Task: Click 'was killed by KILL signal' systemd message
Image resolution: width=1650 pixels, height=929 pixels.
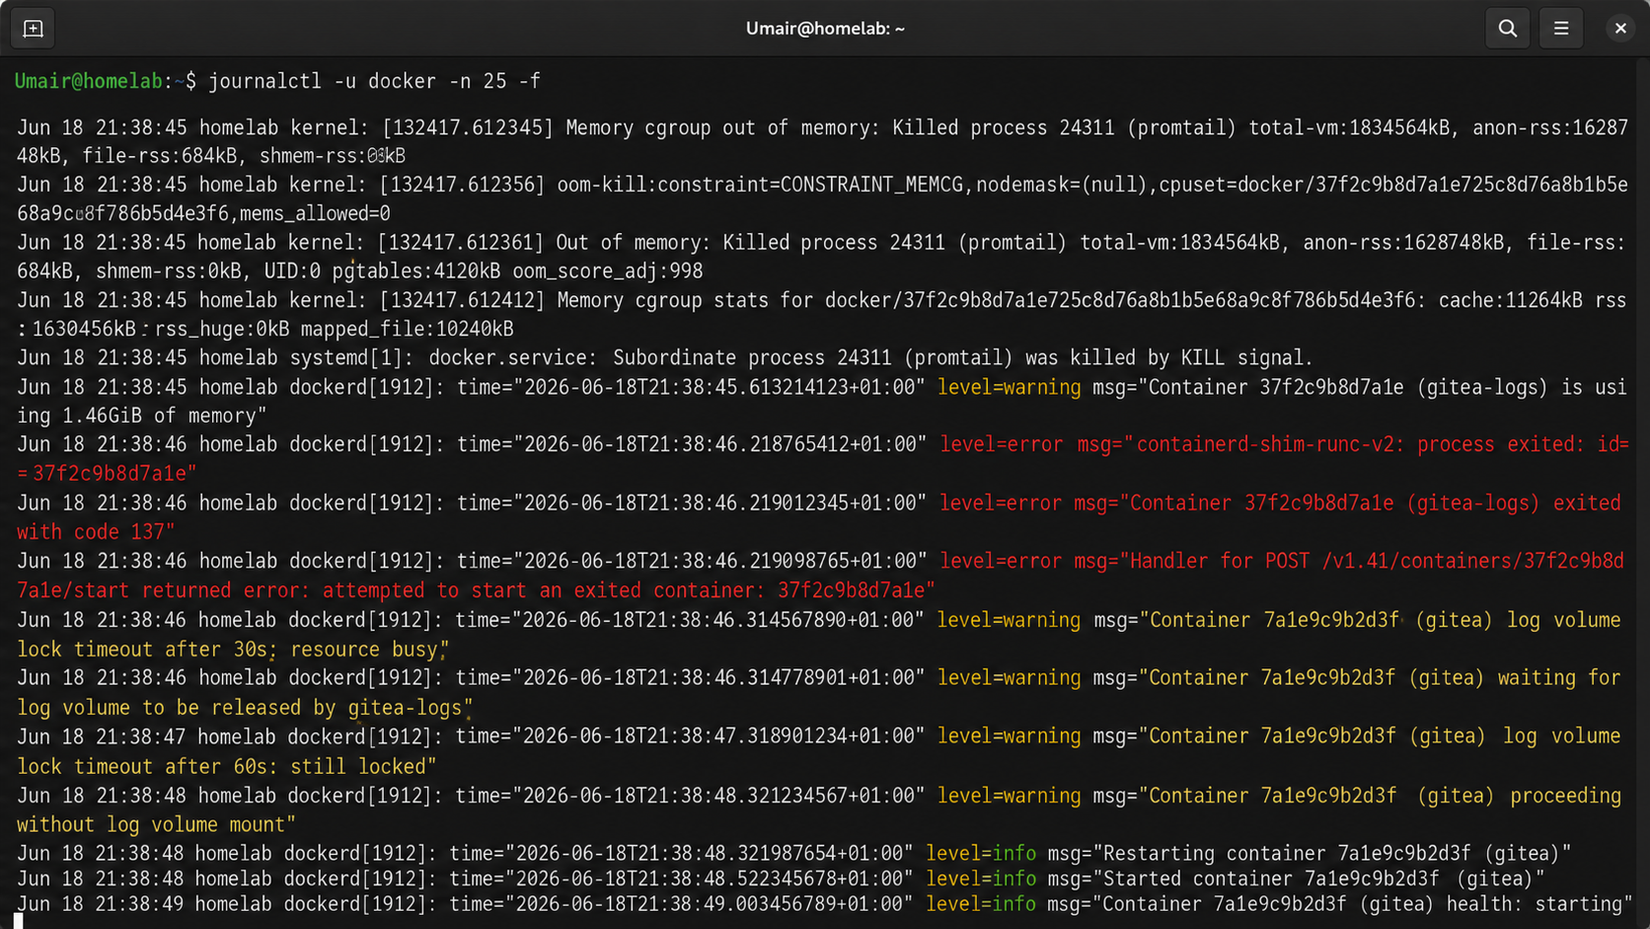Action: click(1168, 358)
